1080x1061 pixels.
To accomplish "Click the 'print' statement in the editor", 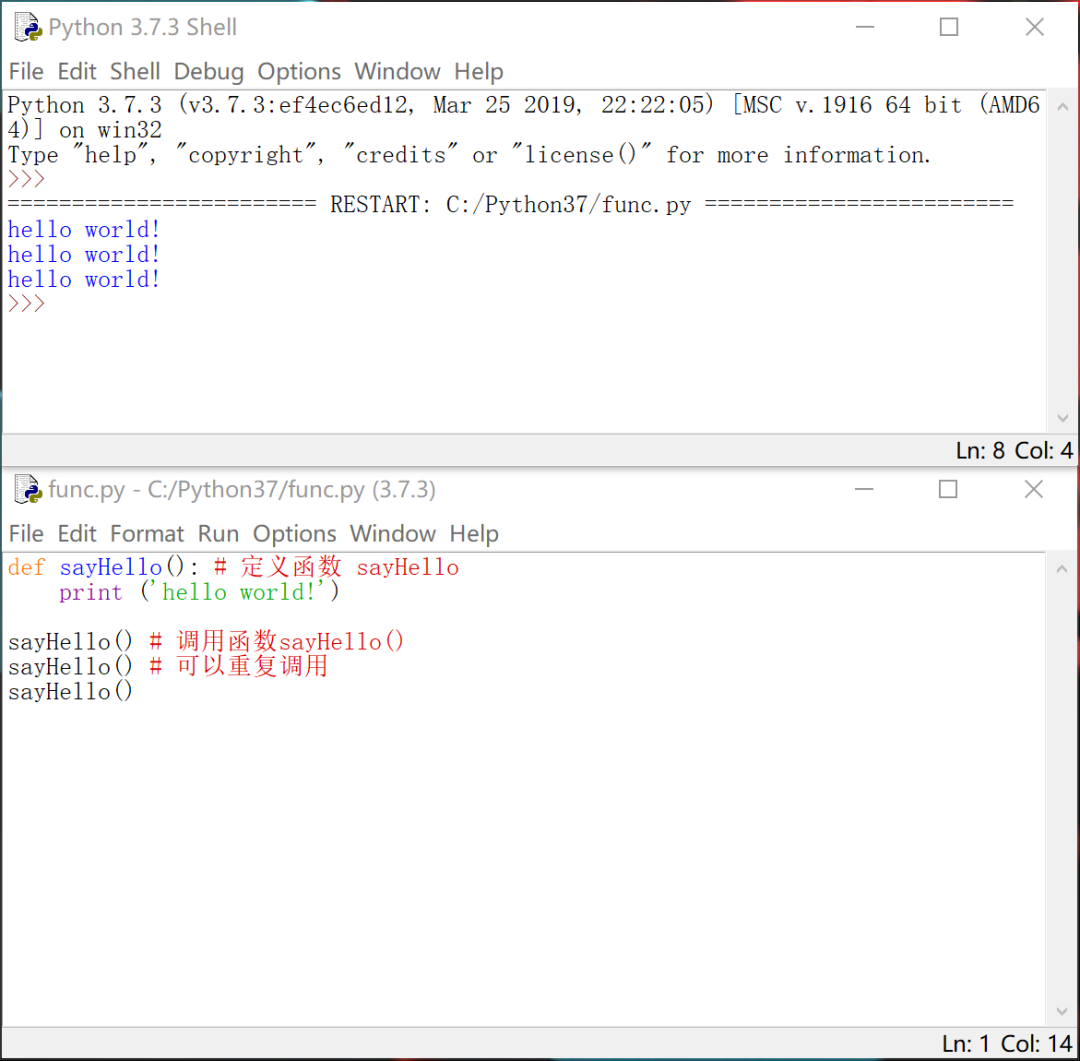I will [x=90, y=593].
